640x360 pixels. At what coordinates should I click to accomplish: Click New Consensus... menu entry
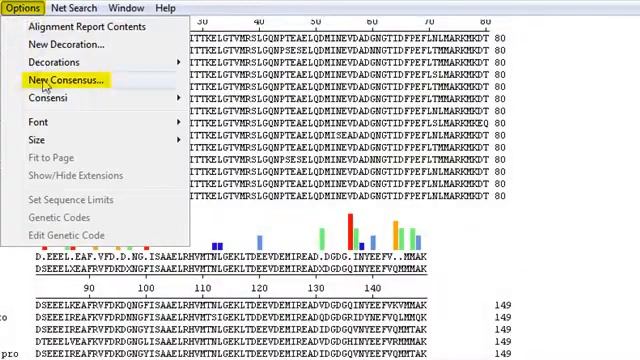click(66, 80)
